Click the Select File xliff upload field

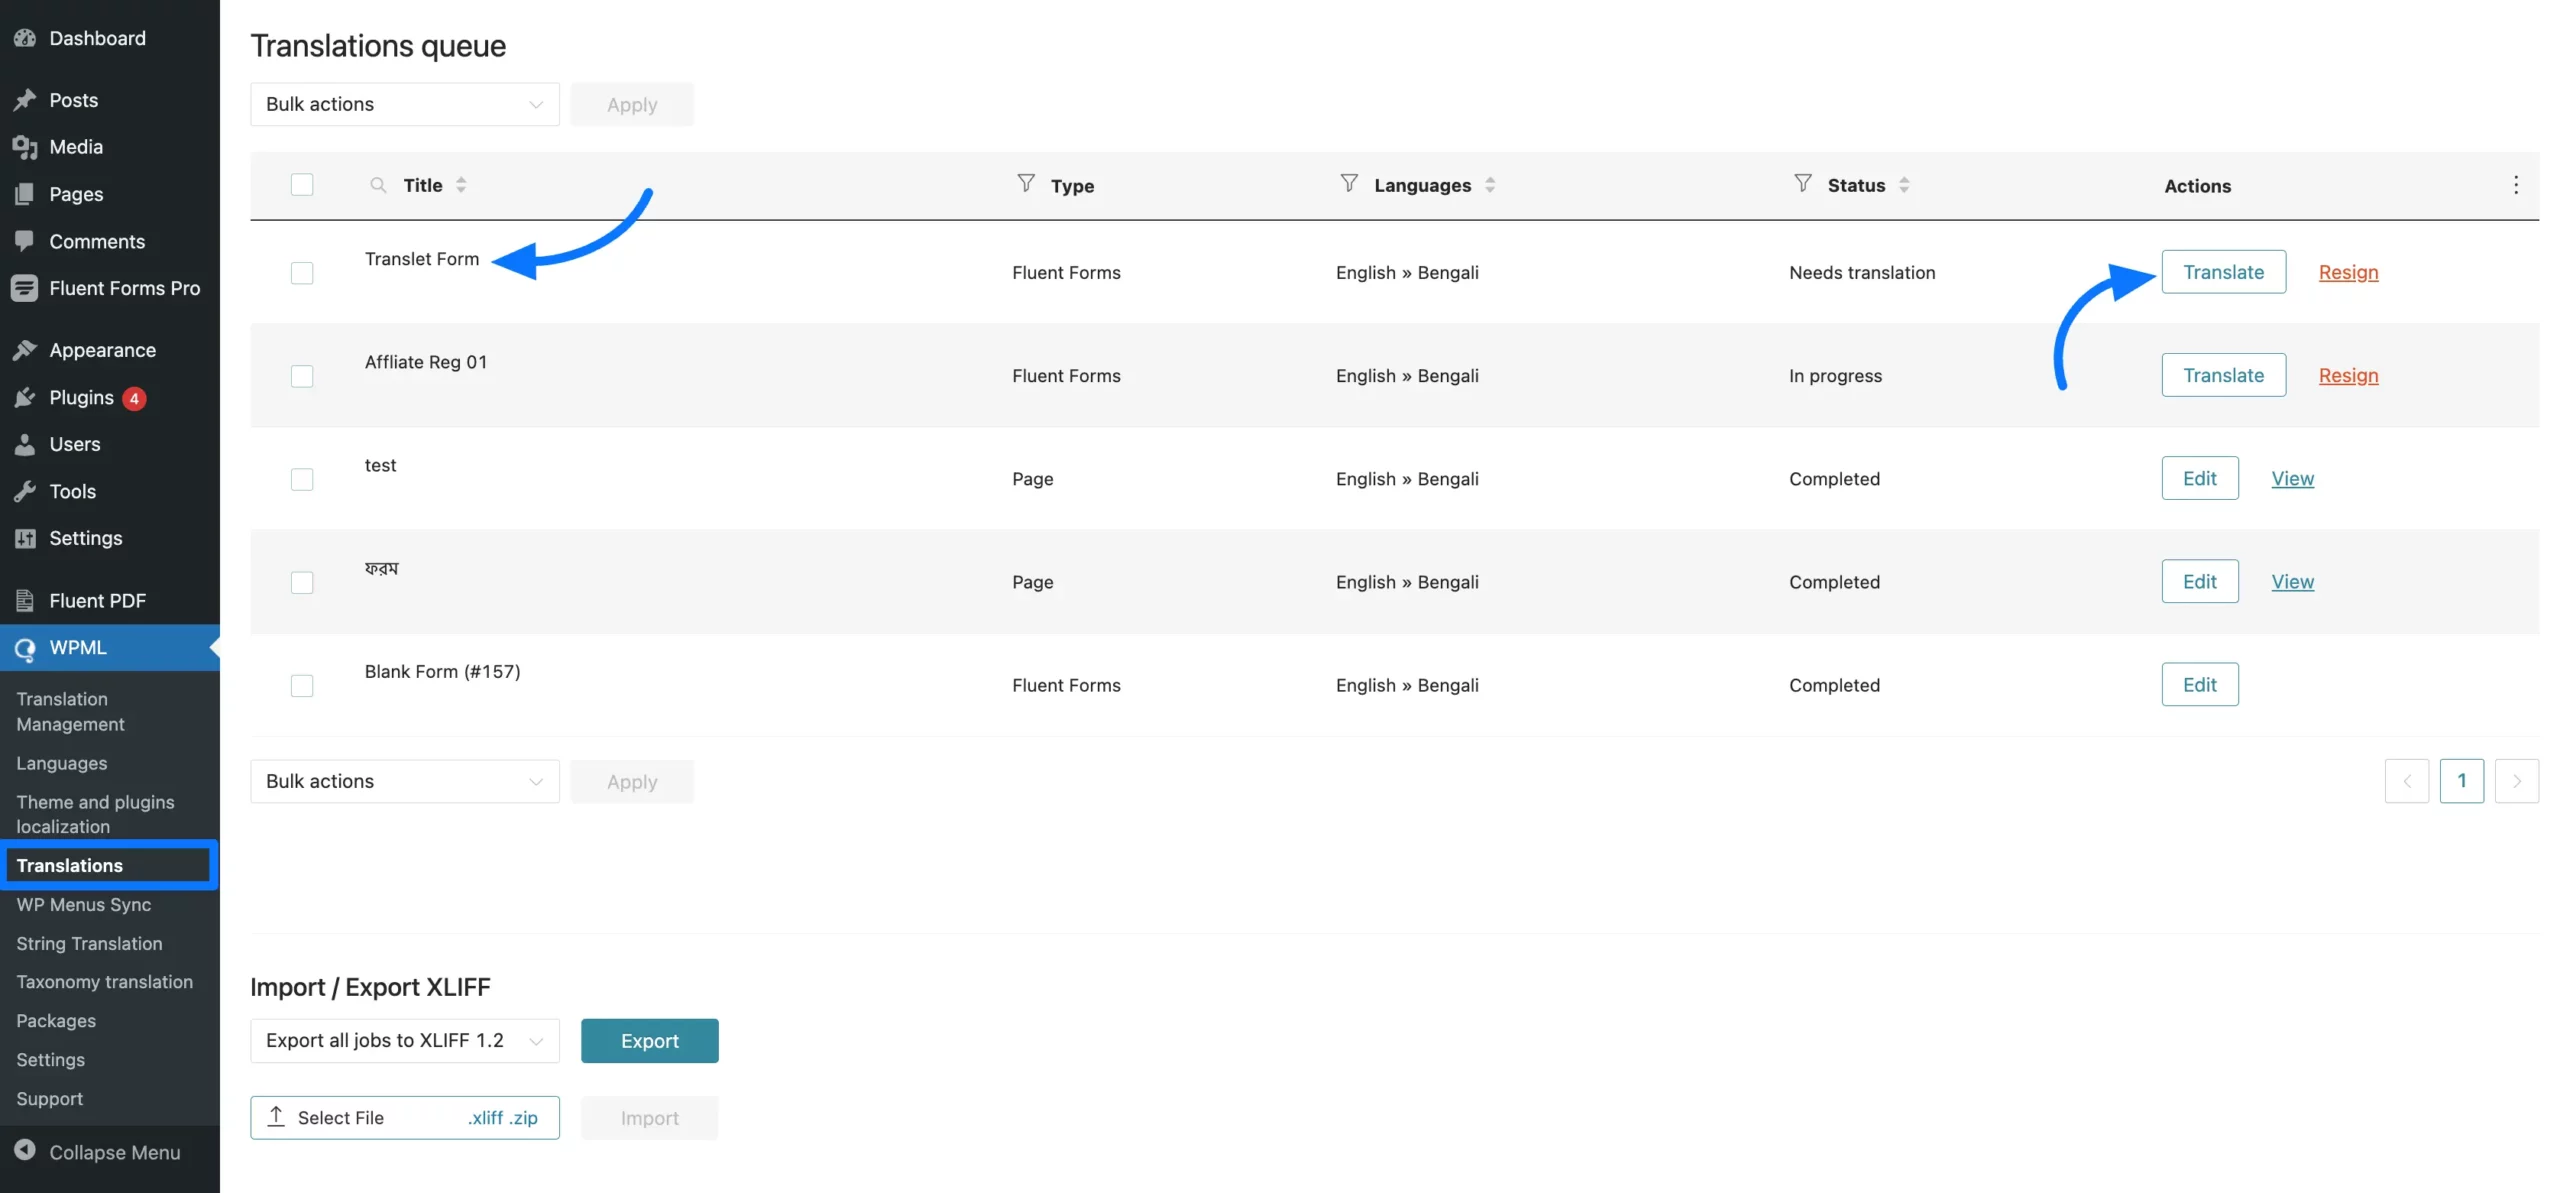(404, 1118)
